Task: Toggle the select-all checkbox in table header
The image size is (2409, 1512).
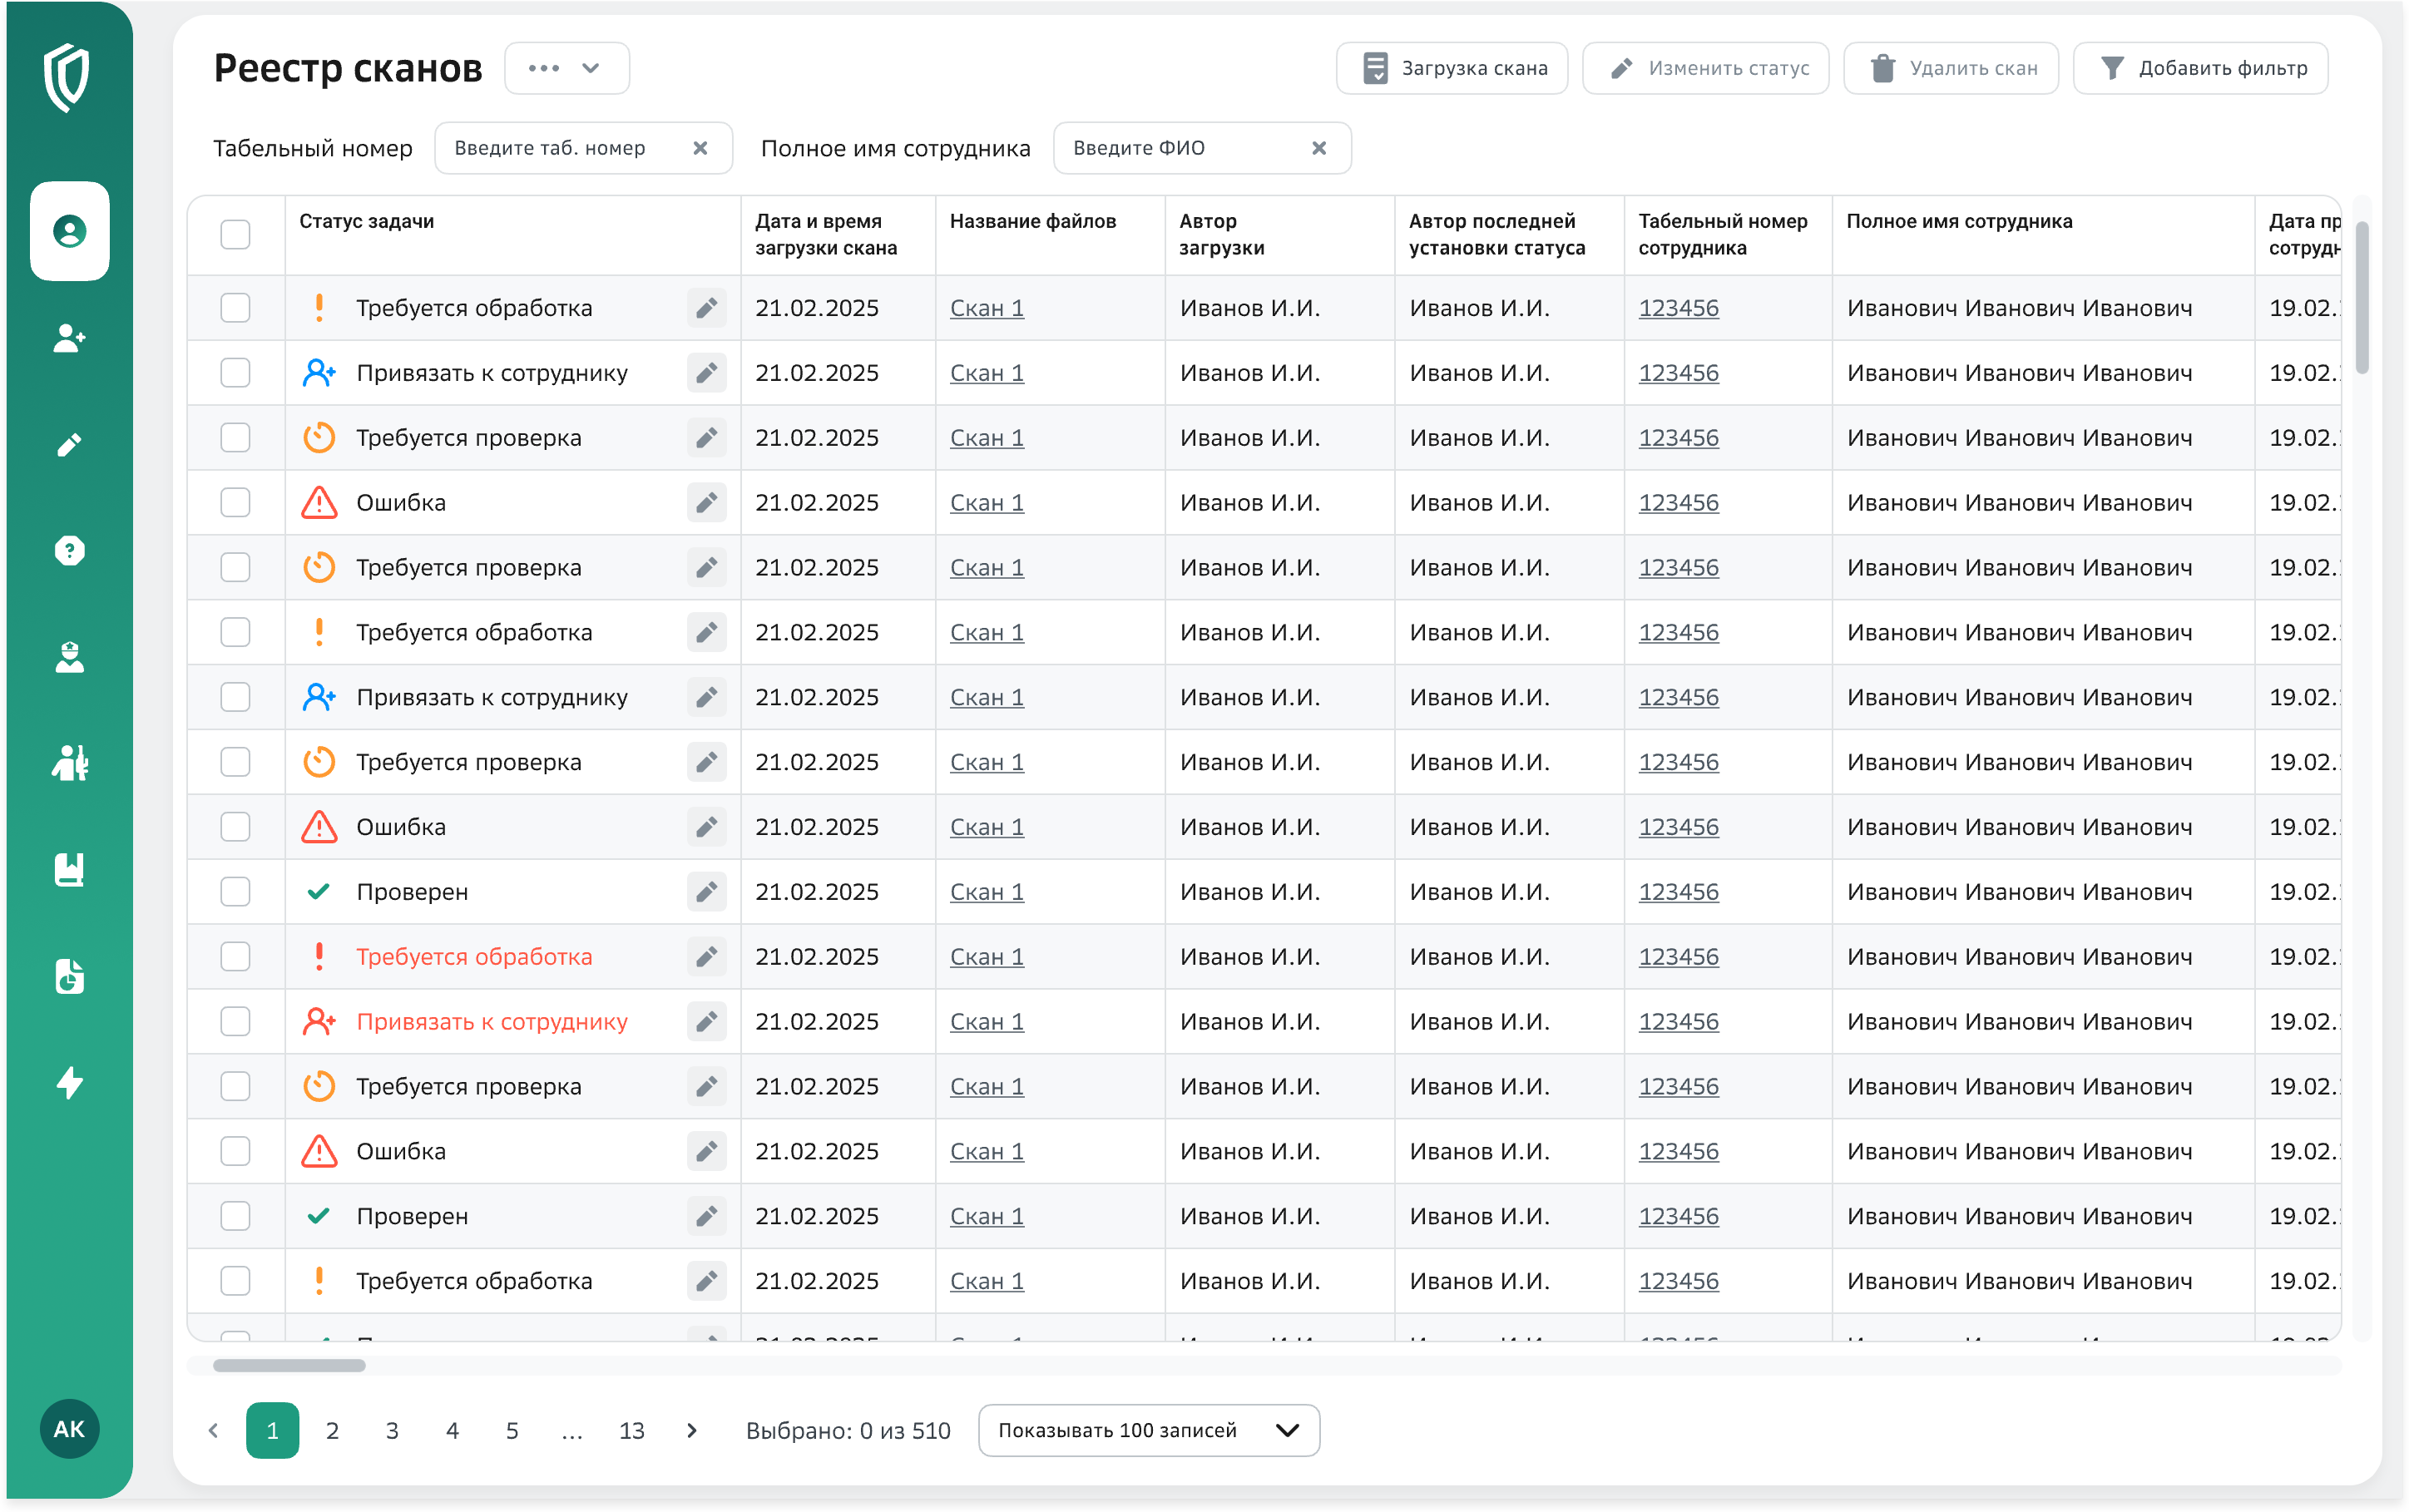Action: 235,235
